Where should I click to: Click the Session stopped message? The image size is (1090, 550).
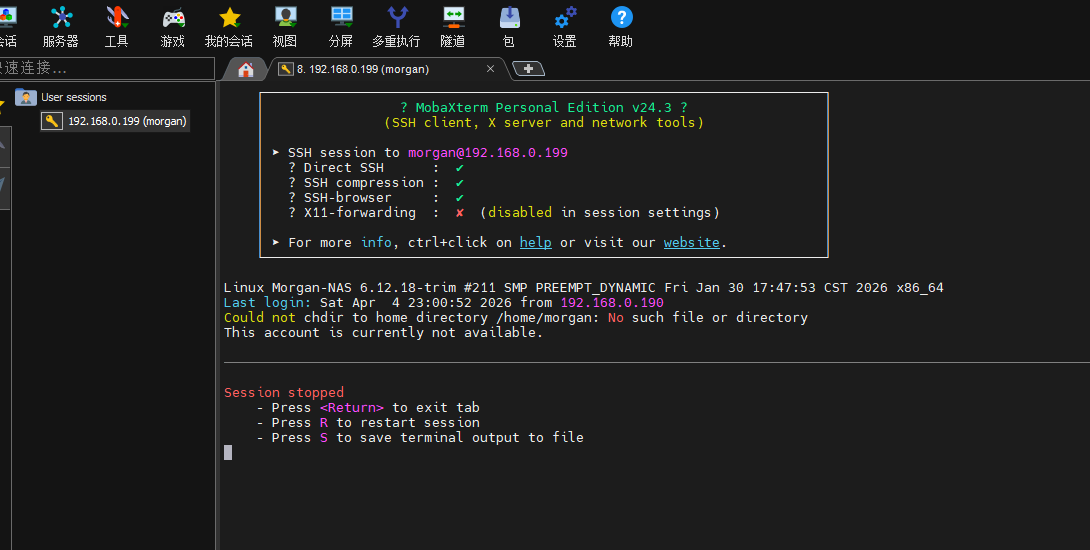coord(284,393)
